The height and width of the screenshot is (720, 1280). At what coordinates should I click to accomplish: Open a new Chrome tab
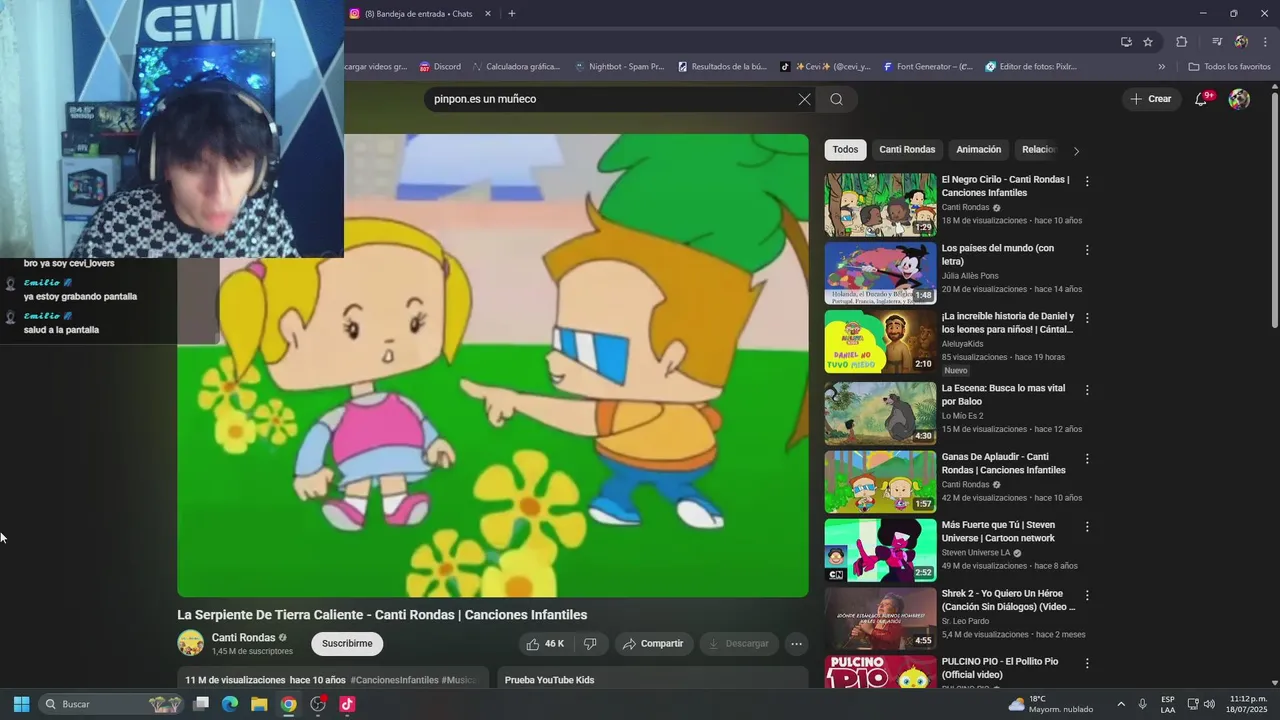tap(512, 14)
